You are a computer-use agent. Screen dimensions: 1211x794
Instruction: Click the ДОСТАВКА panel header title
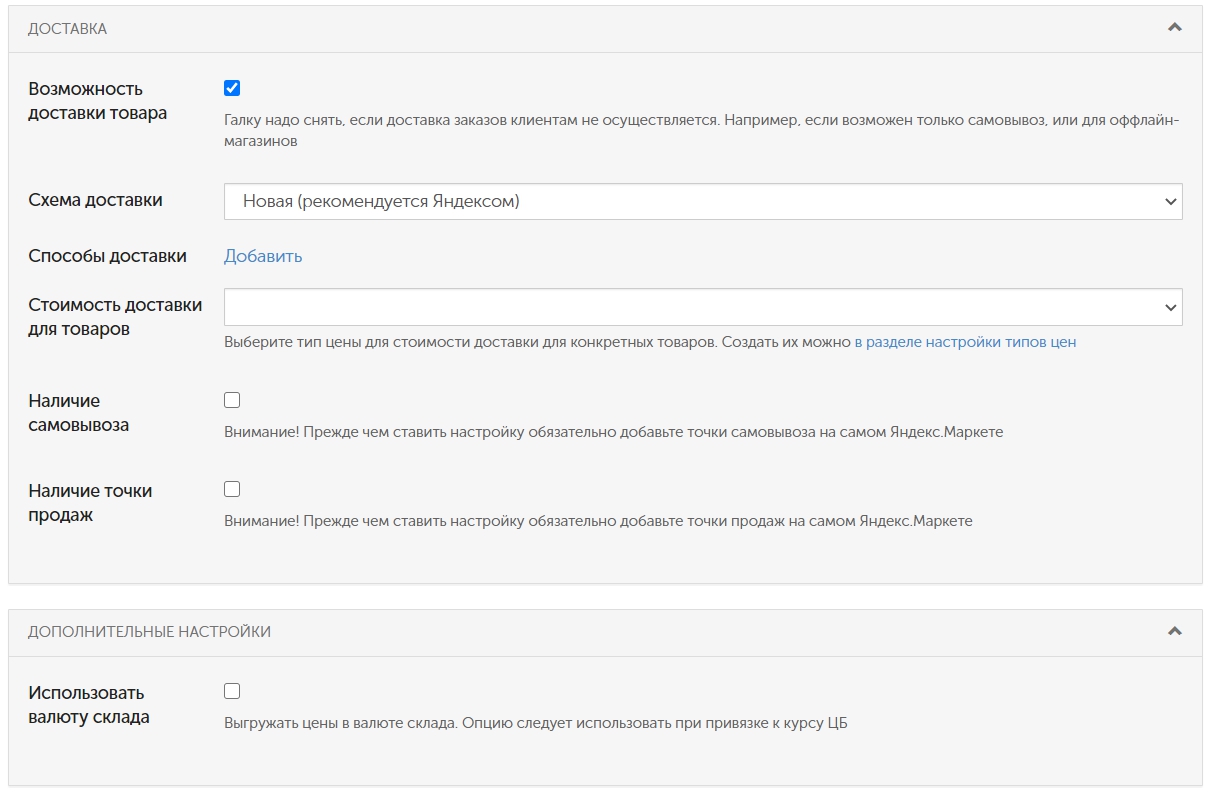[67, 29]
